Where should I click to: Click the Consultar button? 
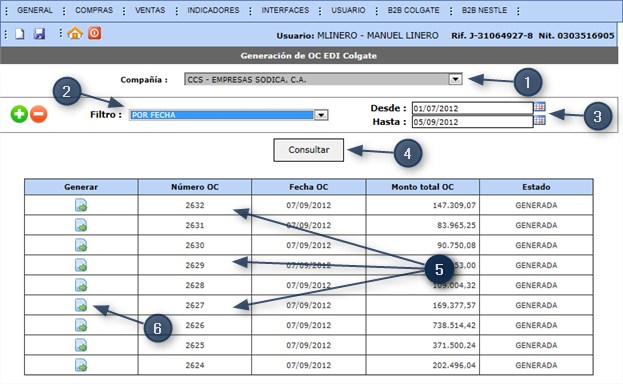pos(309,150)
